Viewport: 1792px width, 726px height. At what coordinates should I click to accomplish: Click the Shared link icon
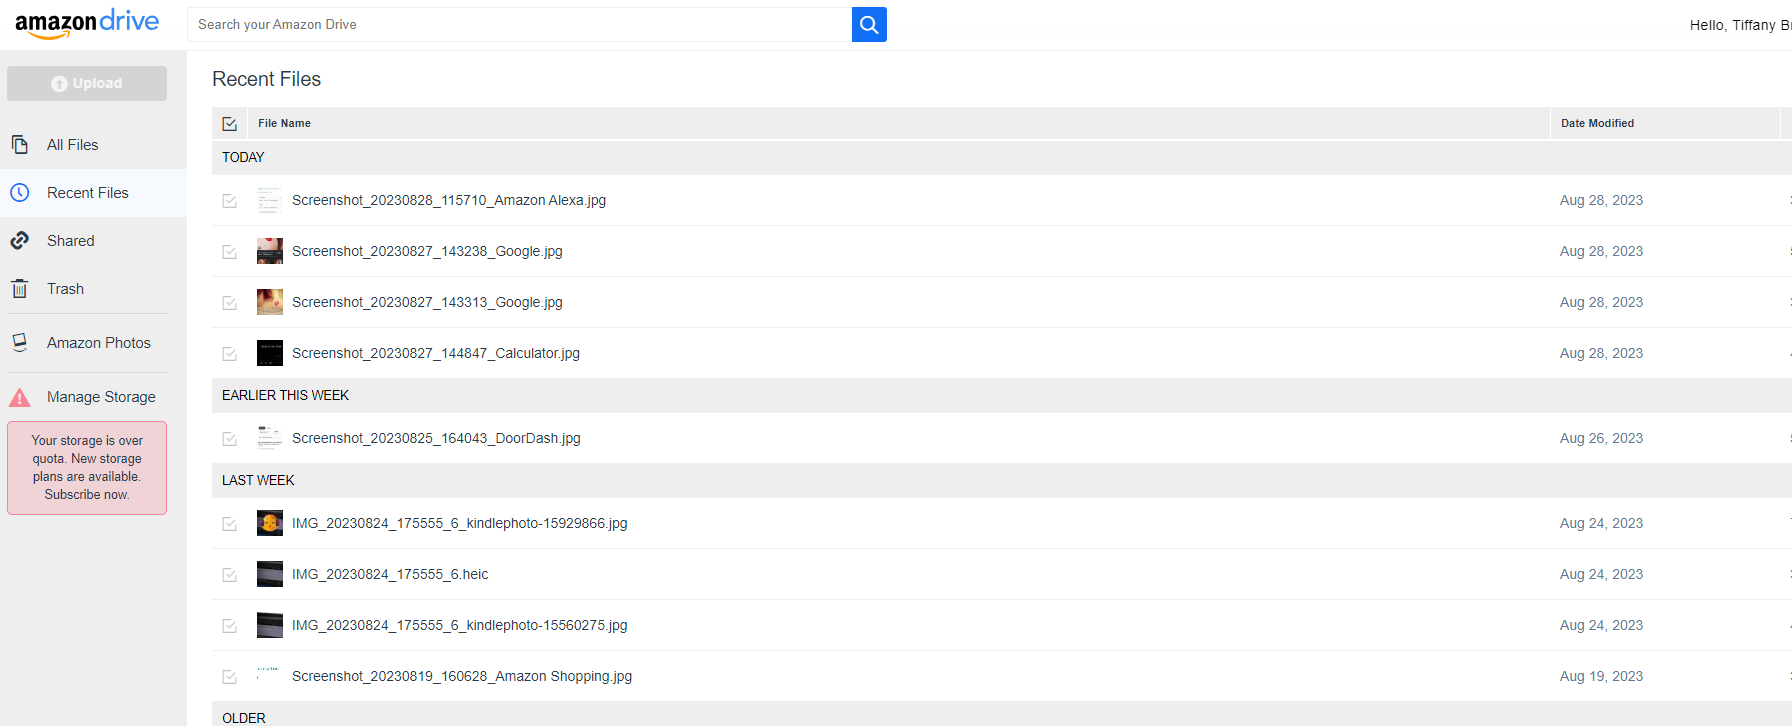coord(20,241)
